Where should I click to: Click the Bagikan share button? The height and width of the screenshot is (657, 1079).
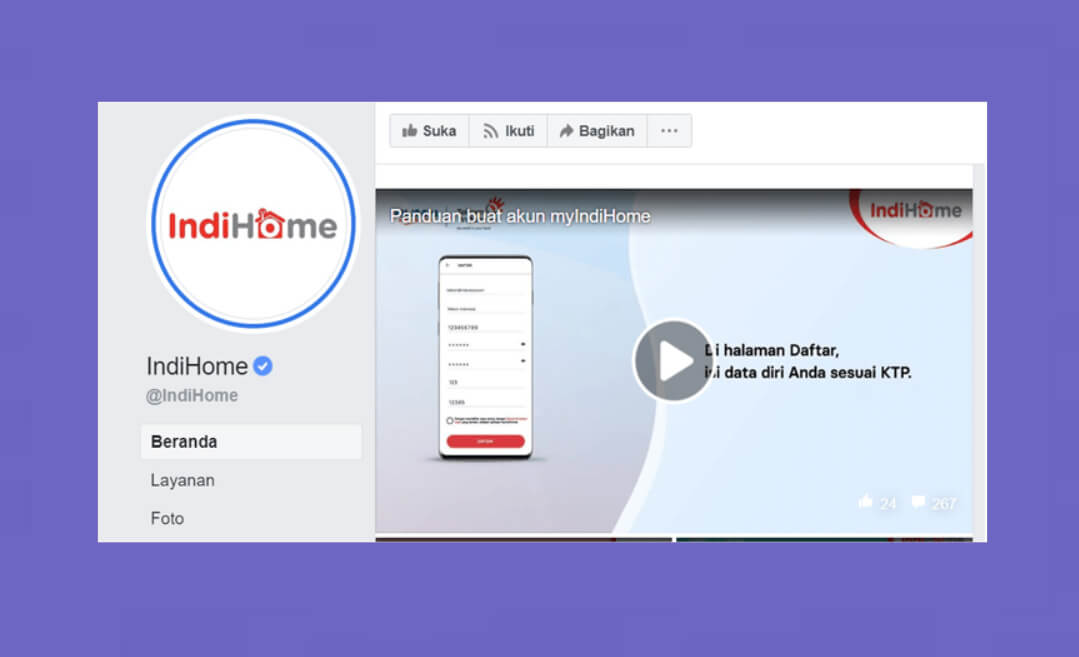tap(597, 131)
